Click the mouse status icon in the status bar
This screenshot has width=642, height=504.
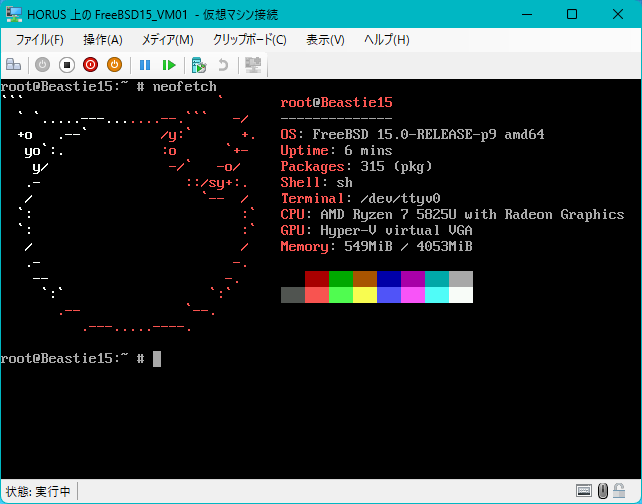[603, 490]
